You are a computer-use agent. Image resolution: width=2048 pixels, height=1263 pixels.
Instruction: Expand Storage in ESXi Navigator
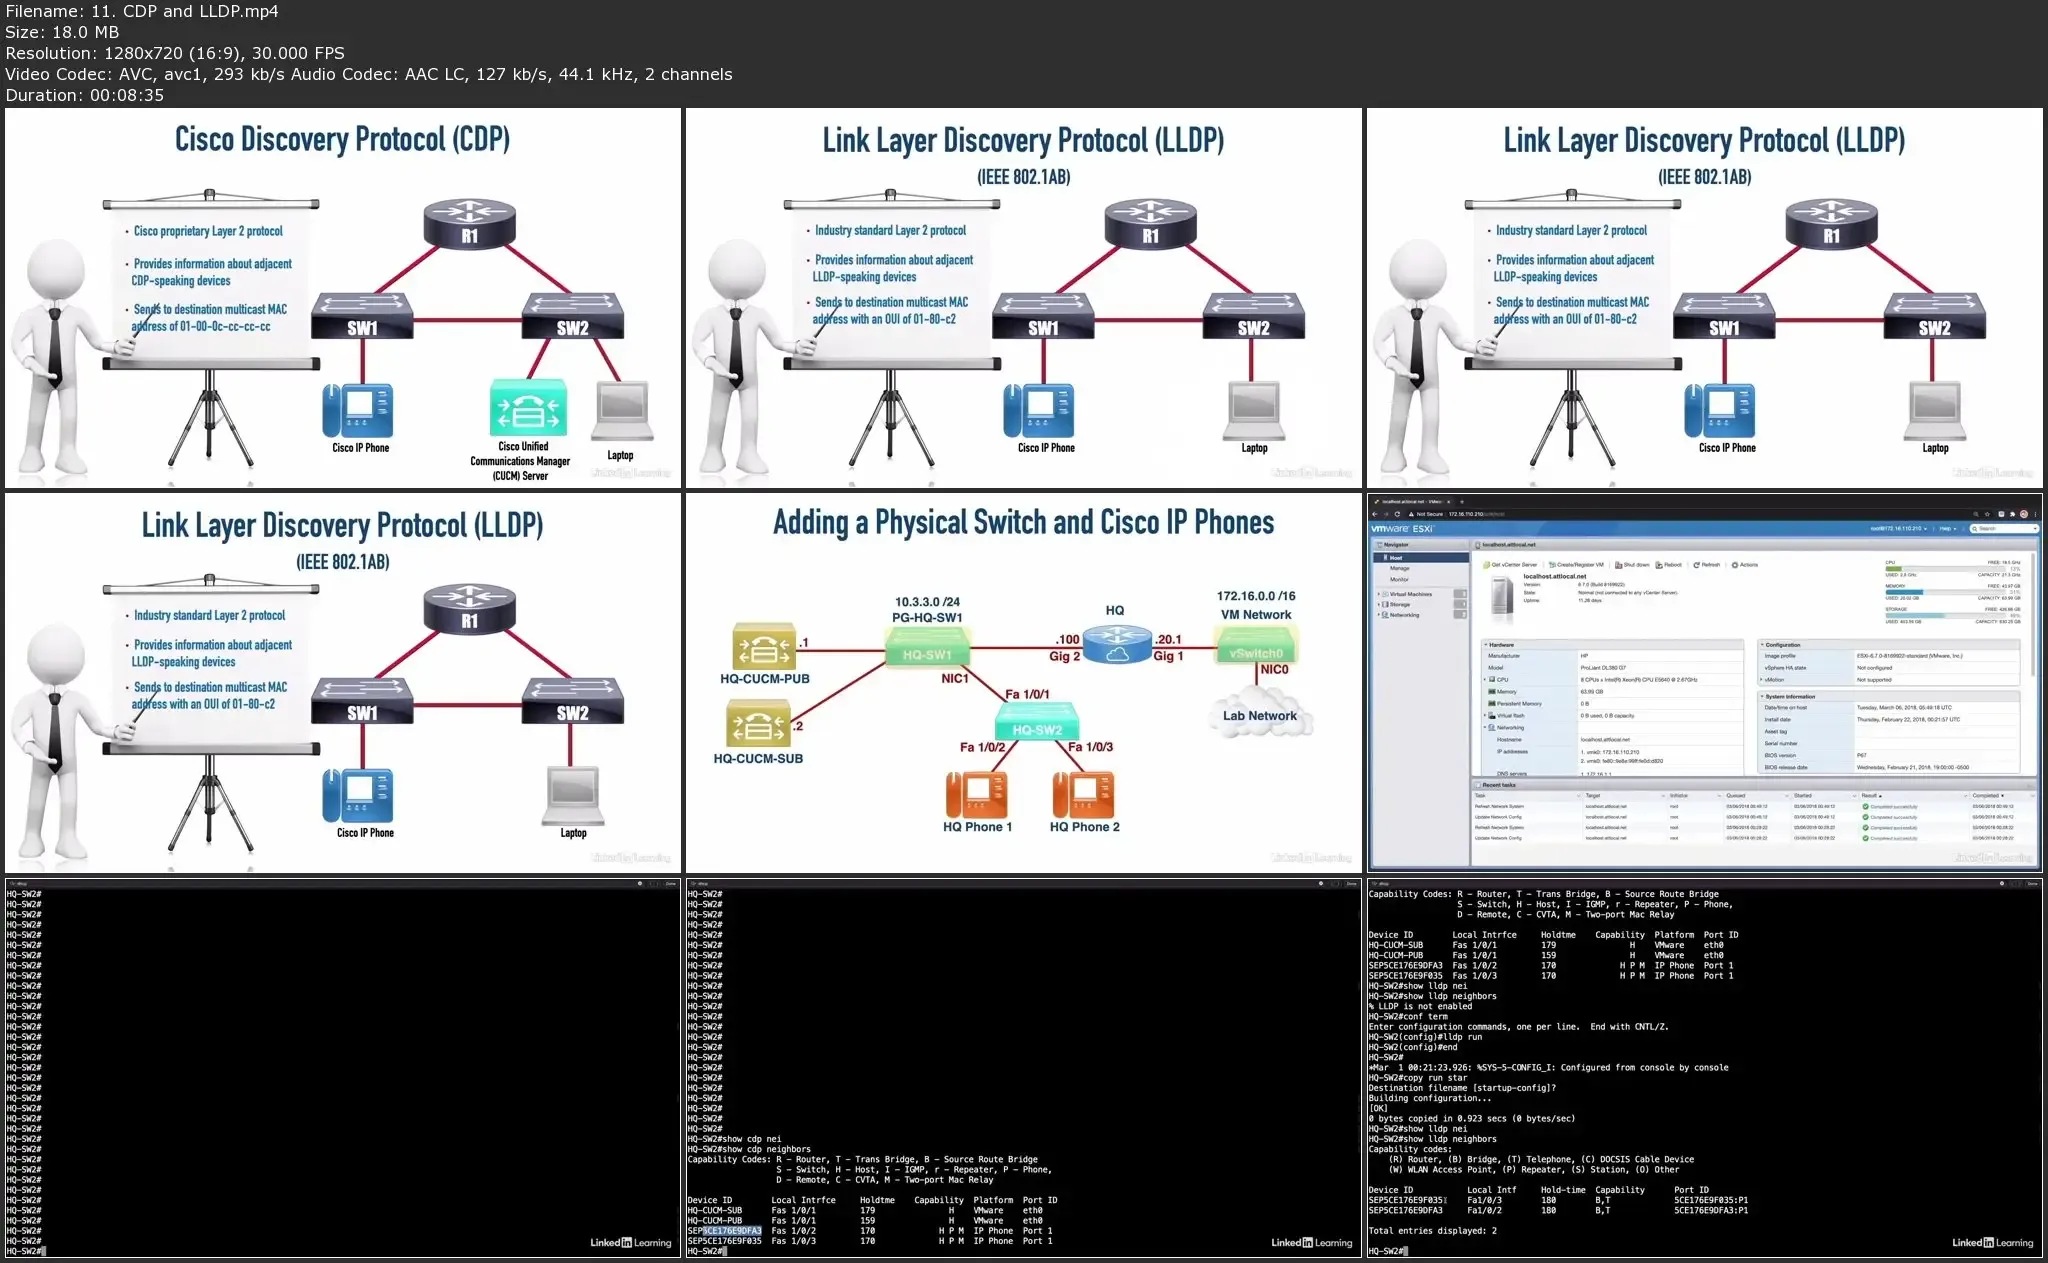(1379, 604)
